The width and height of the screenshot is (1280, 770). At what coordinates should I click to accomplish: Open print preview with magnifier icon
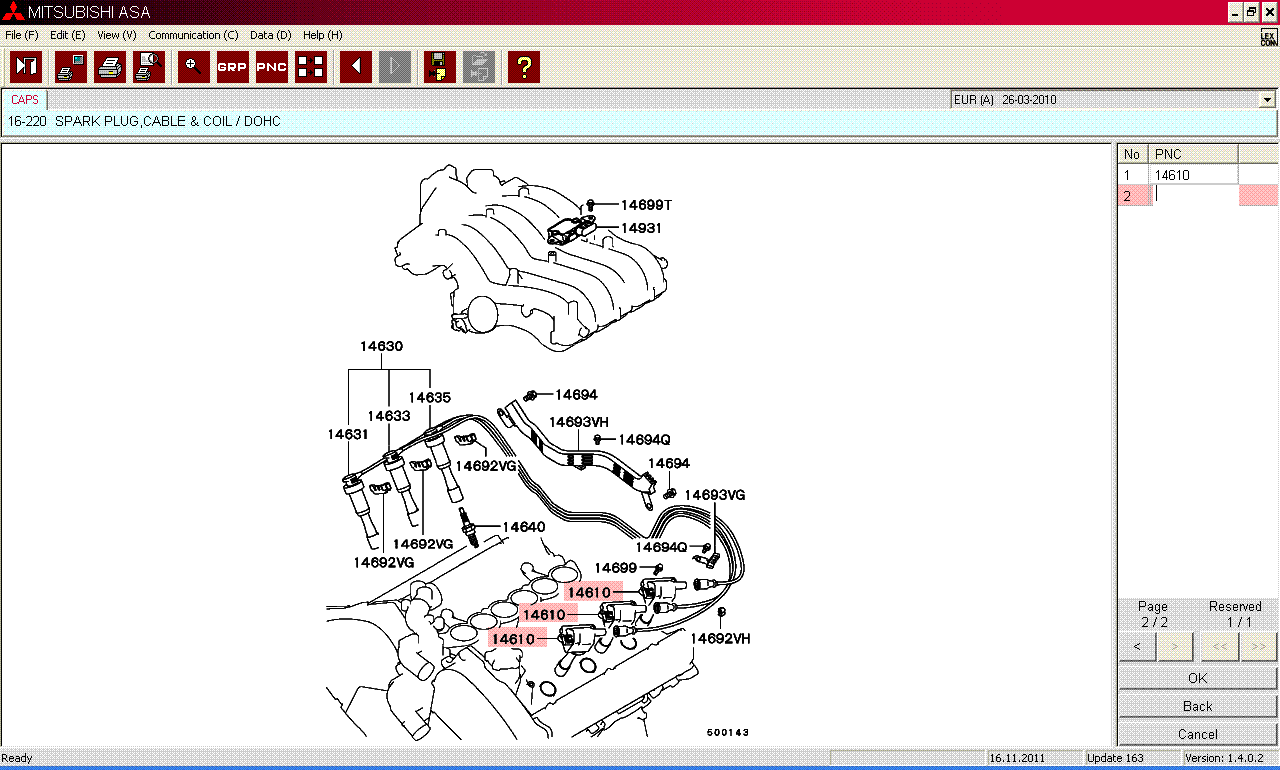click(x=149, y=67)
